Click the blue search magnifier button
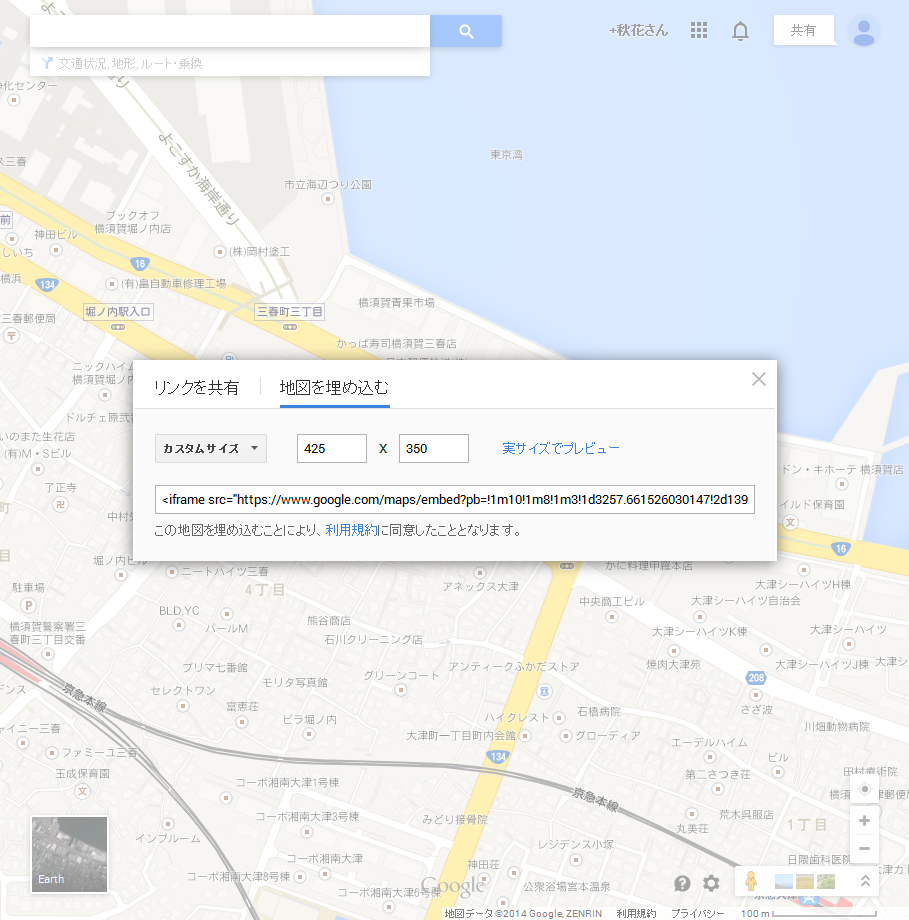The height and width of the screenshot is (920, 909). [466, 31]
